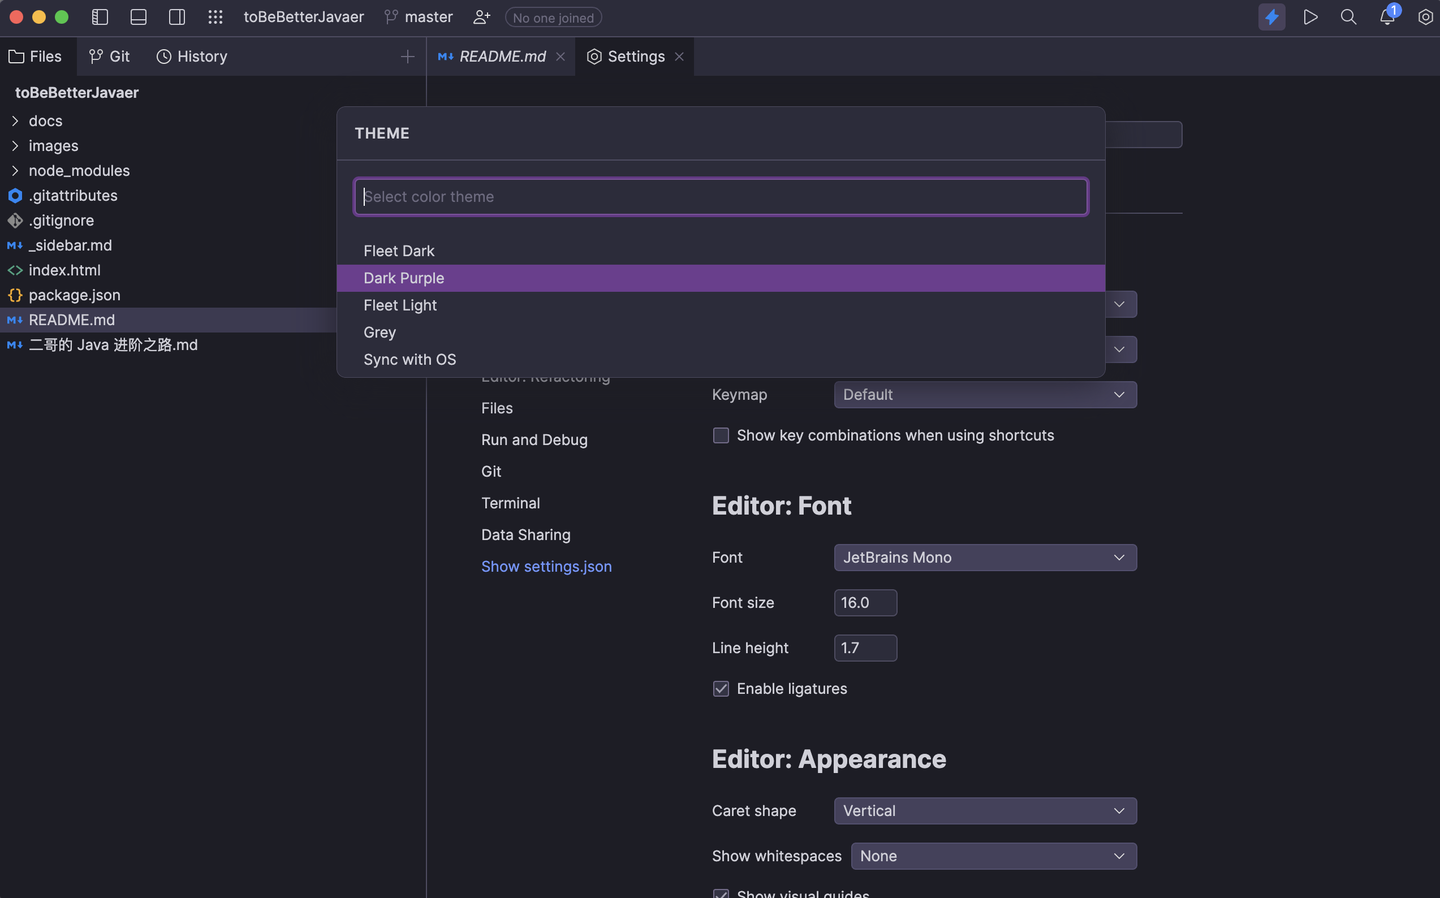Viewport: 1440px width, 898px height.
Task: Open the Font dropdown showing JetBrains Mono
Action: coord(985,557)
